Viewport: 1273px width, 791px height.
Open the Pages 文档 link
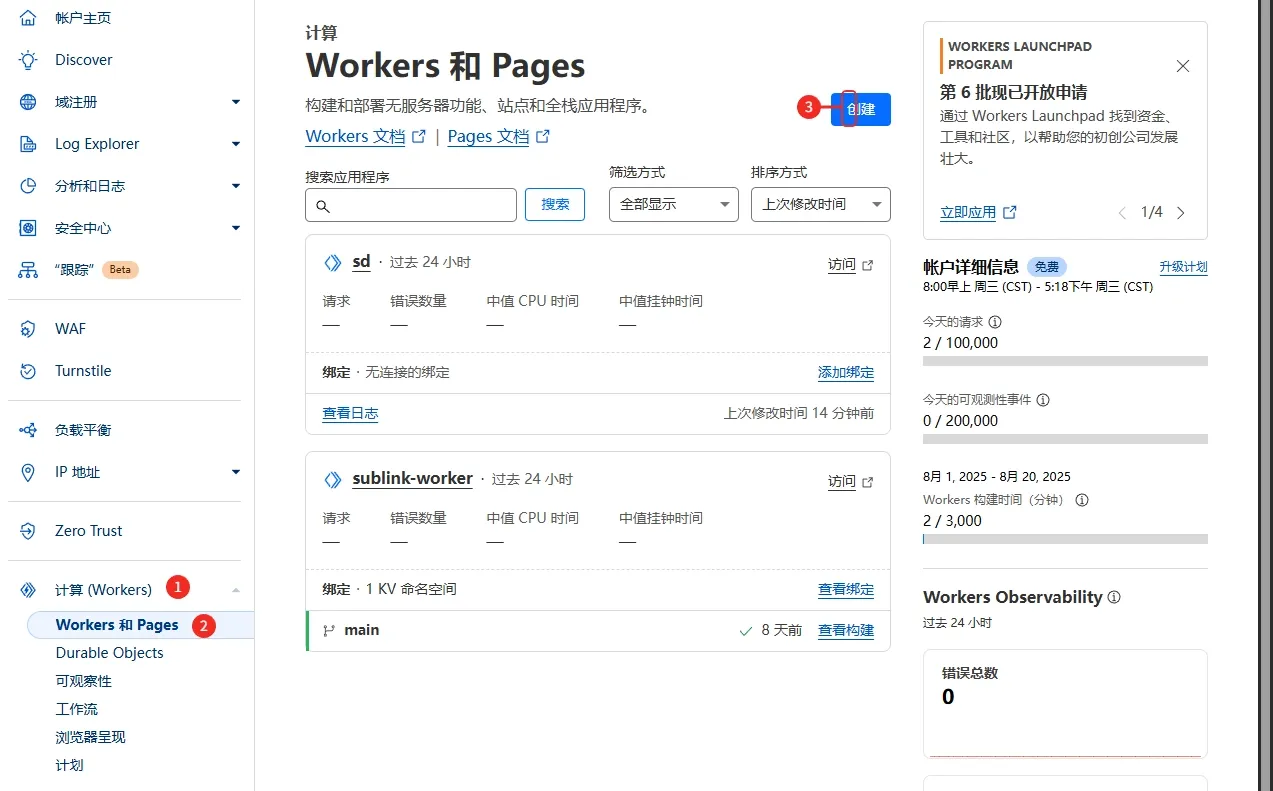point(499,136)
